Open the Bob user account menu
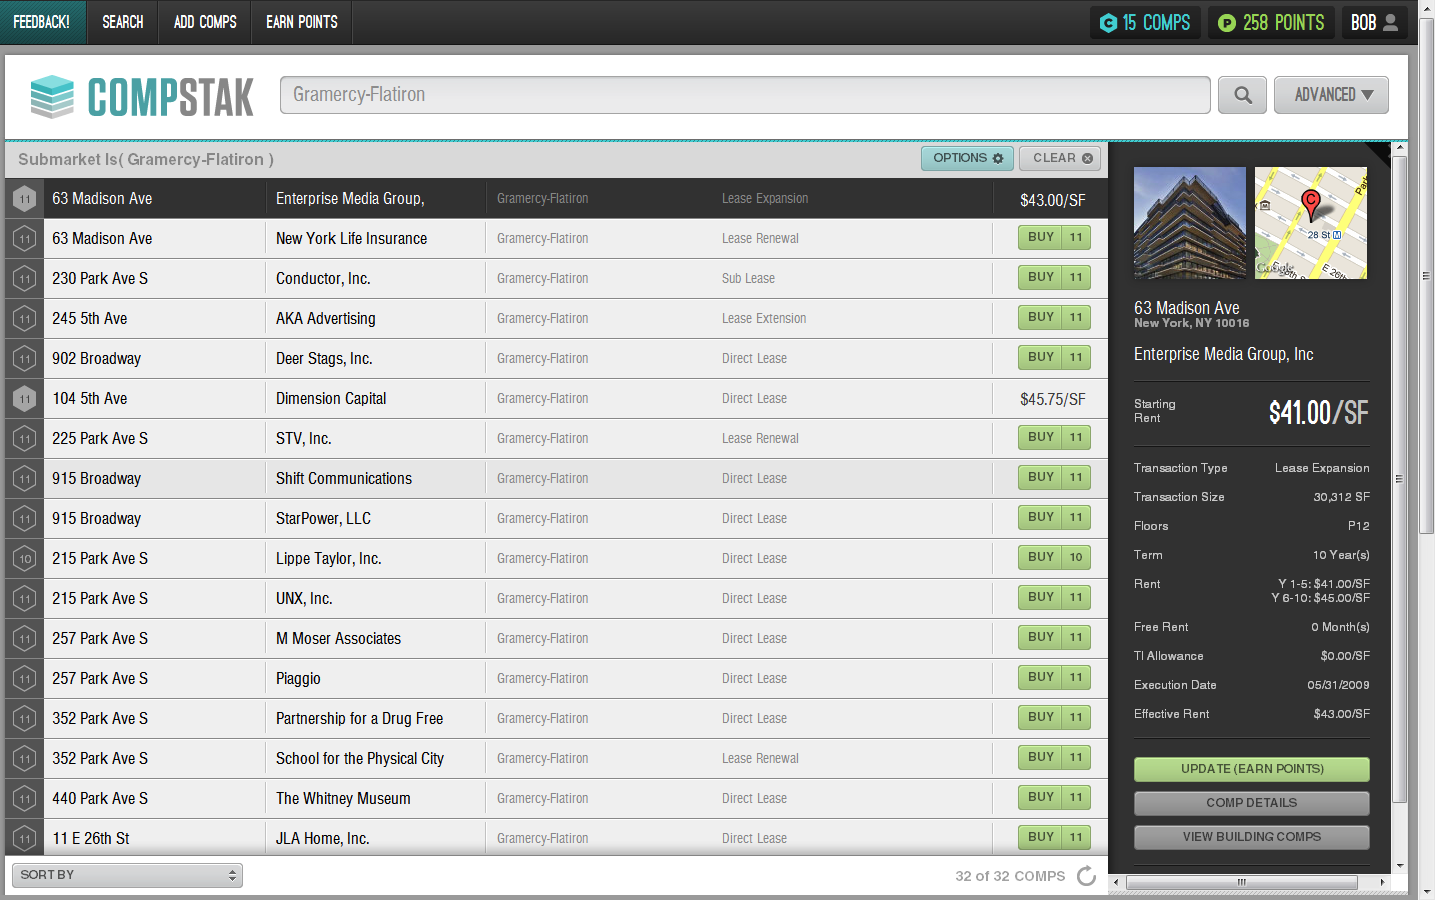The height and width of the screenshot is (900, 1435). click(1374, 23)
